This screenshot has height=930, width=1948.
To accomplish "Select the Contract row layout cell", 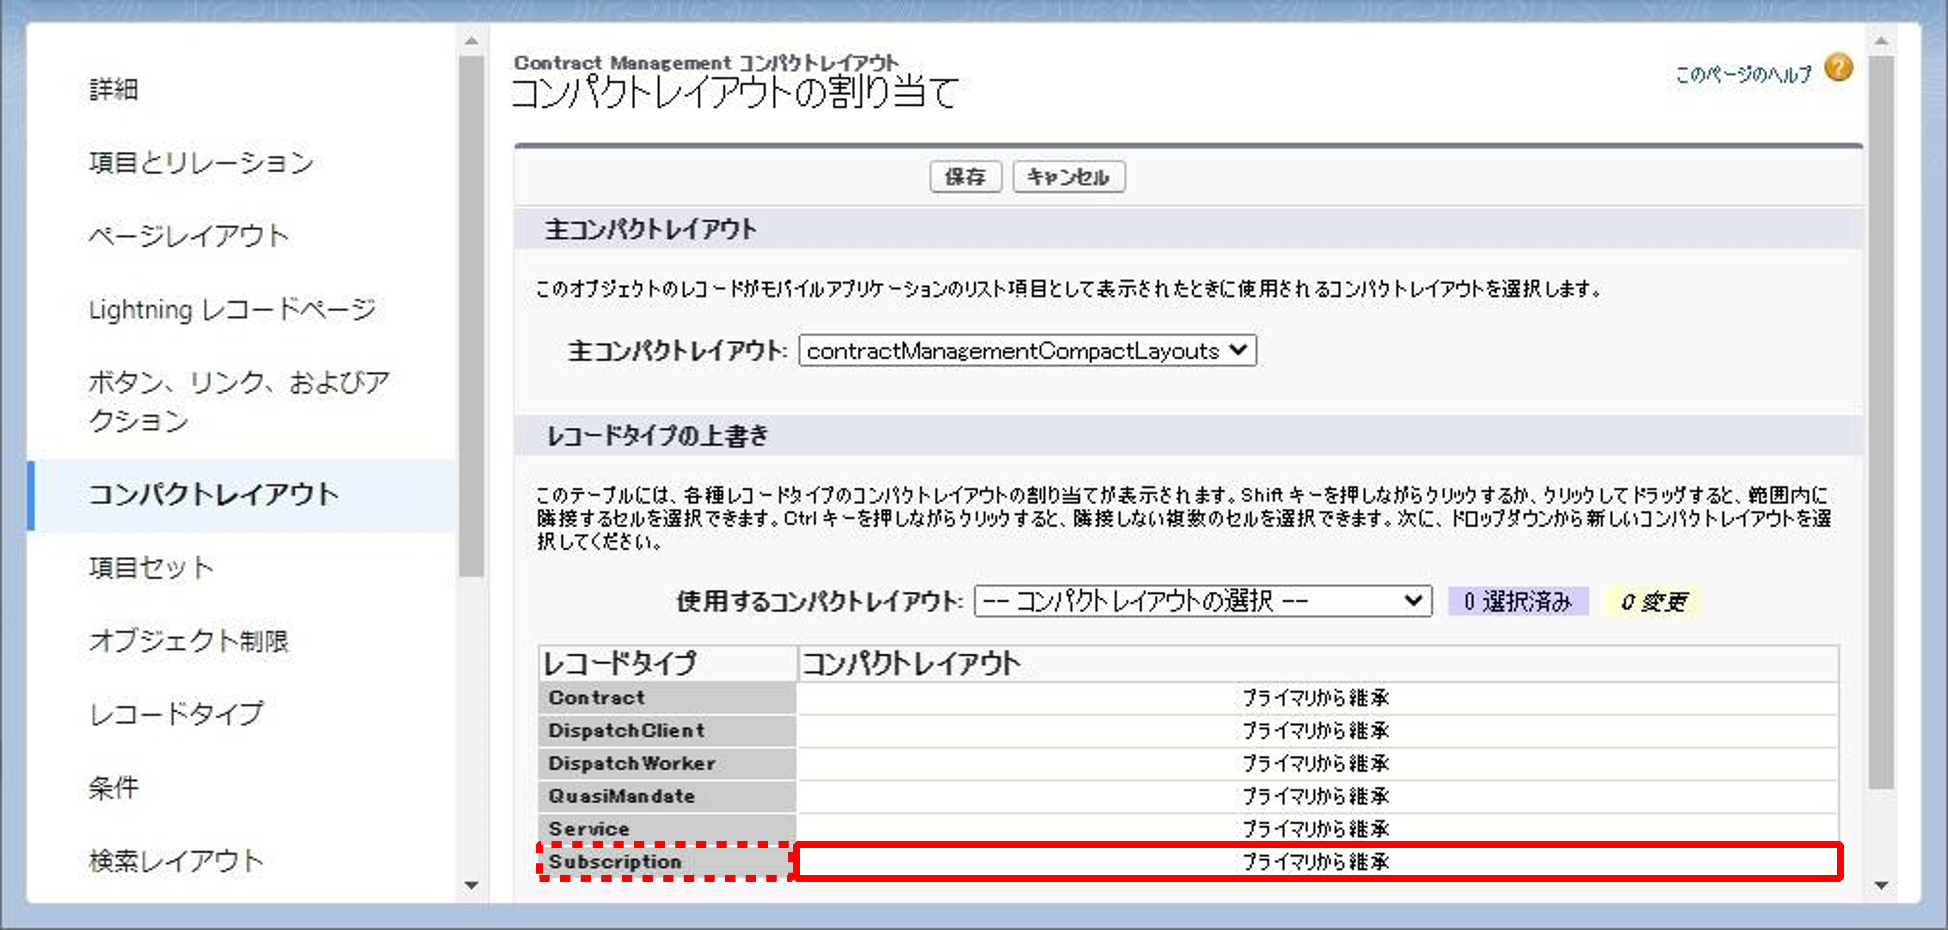I will tap(1316, 698).
